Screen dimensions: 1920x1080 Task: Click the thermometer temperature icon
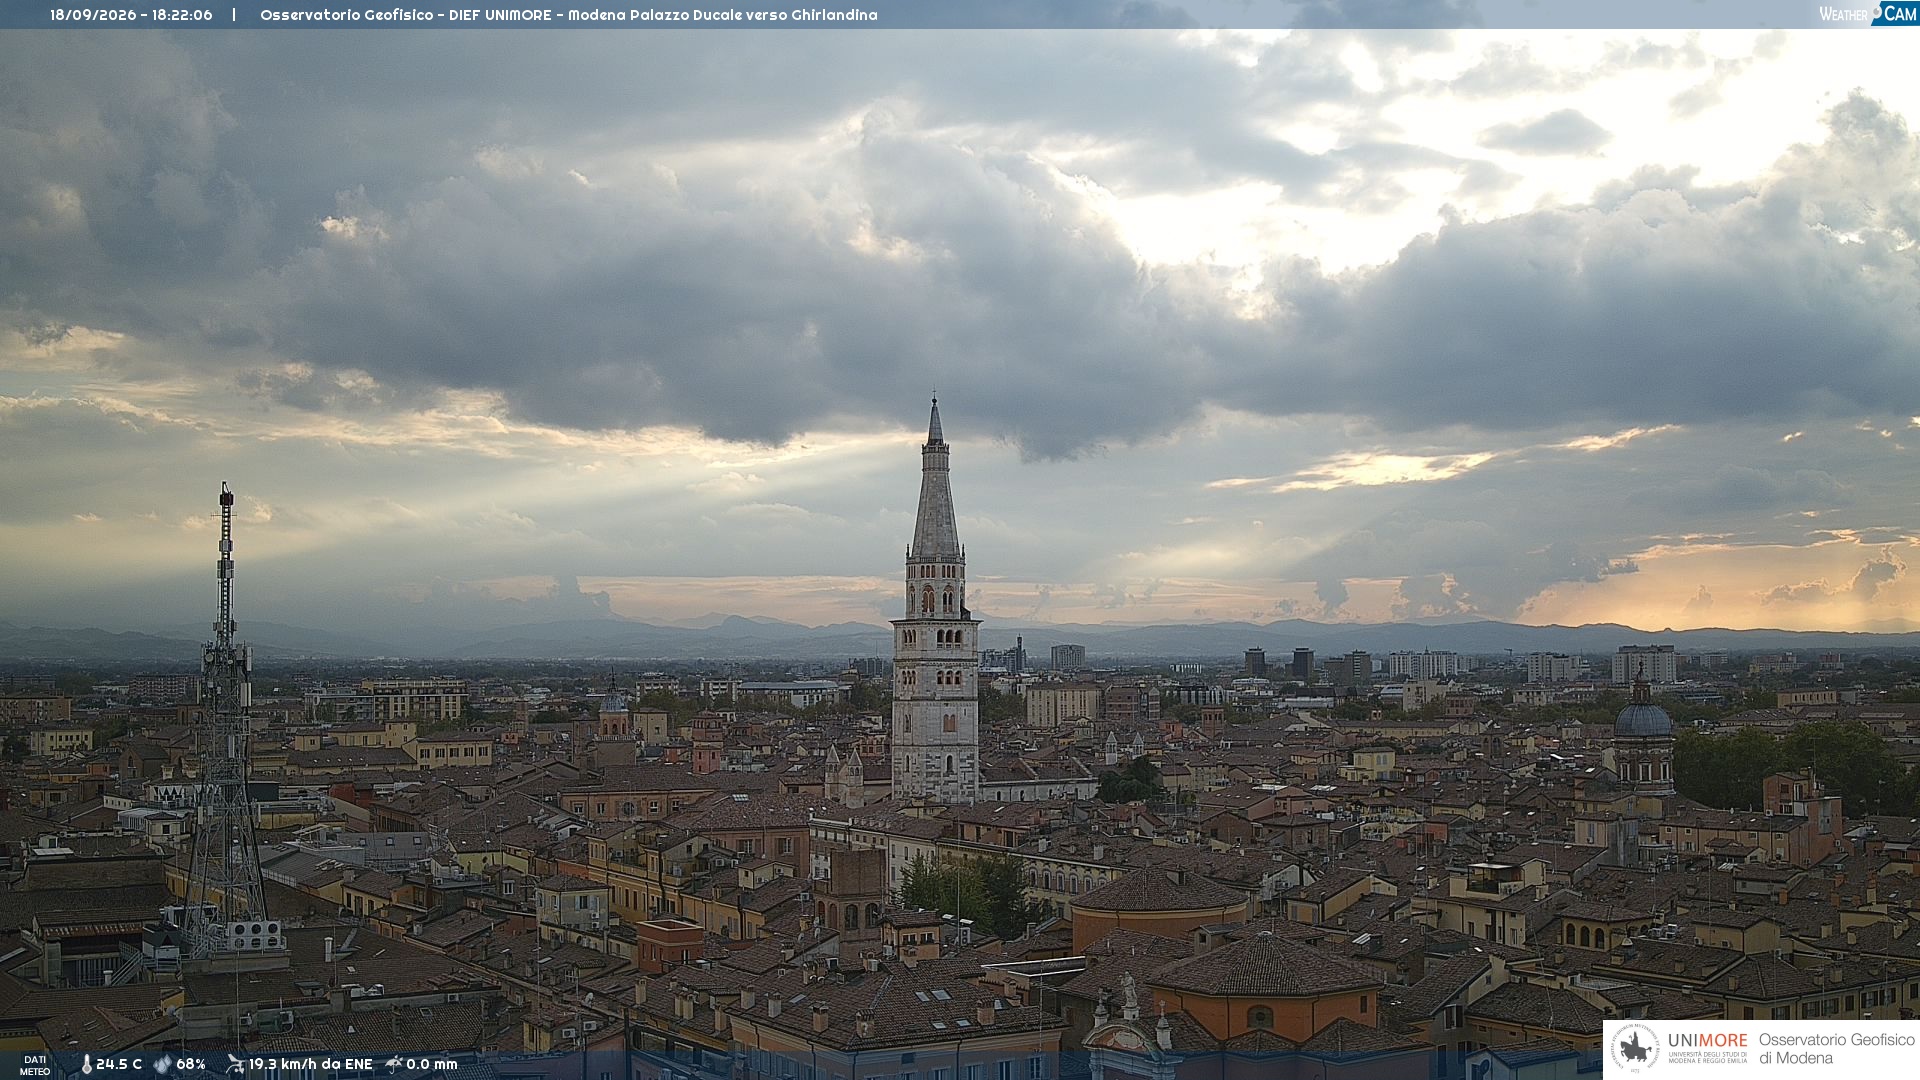(86, 1065)
